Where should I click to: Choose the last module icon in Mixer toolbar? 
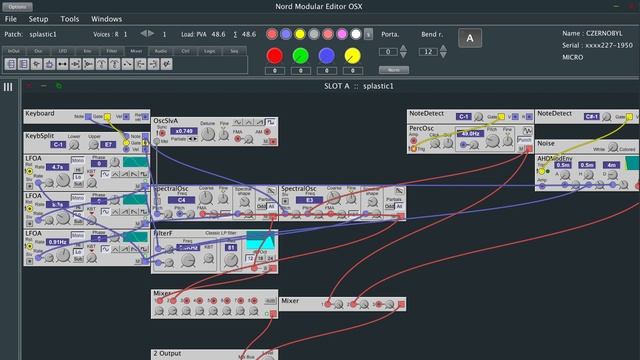pyautogui.click(x=167, y=64)
